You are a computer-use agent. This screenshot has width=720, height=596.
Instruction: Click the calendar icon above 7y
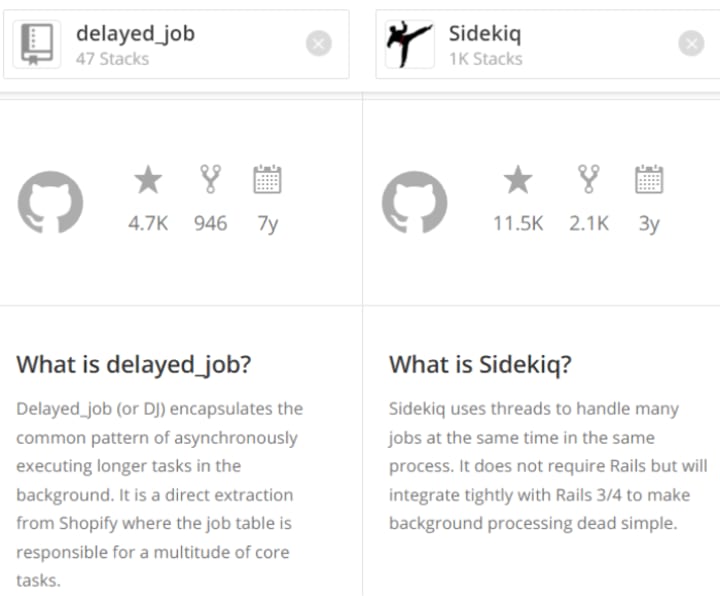267,179
